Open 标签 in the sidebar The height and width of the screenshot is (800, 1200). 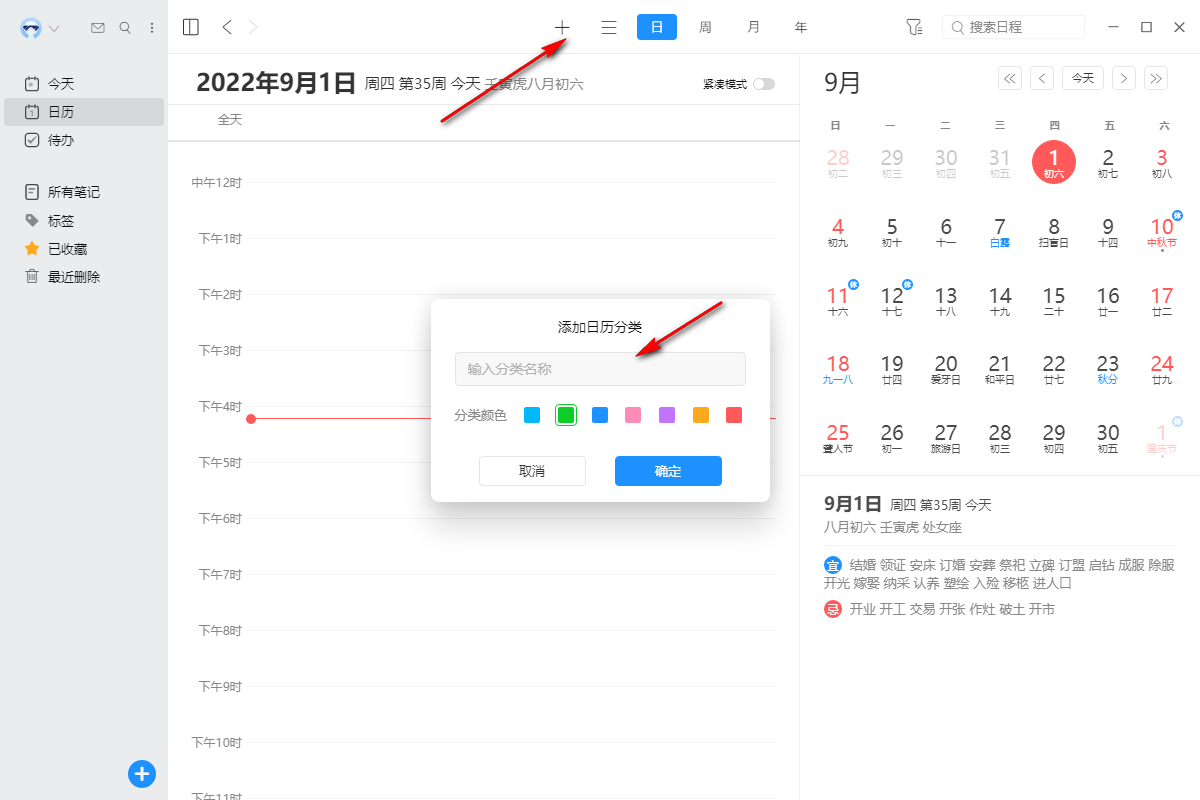tap(84, 220)
